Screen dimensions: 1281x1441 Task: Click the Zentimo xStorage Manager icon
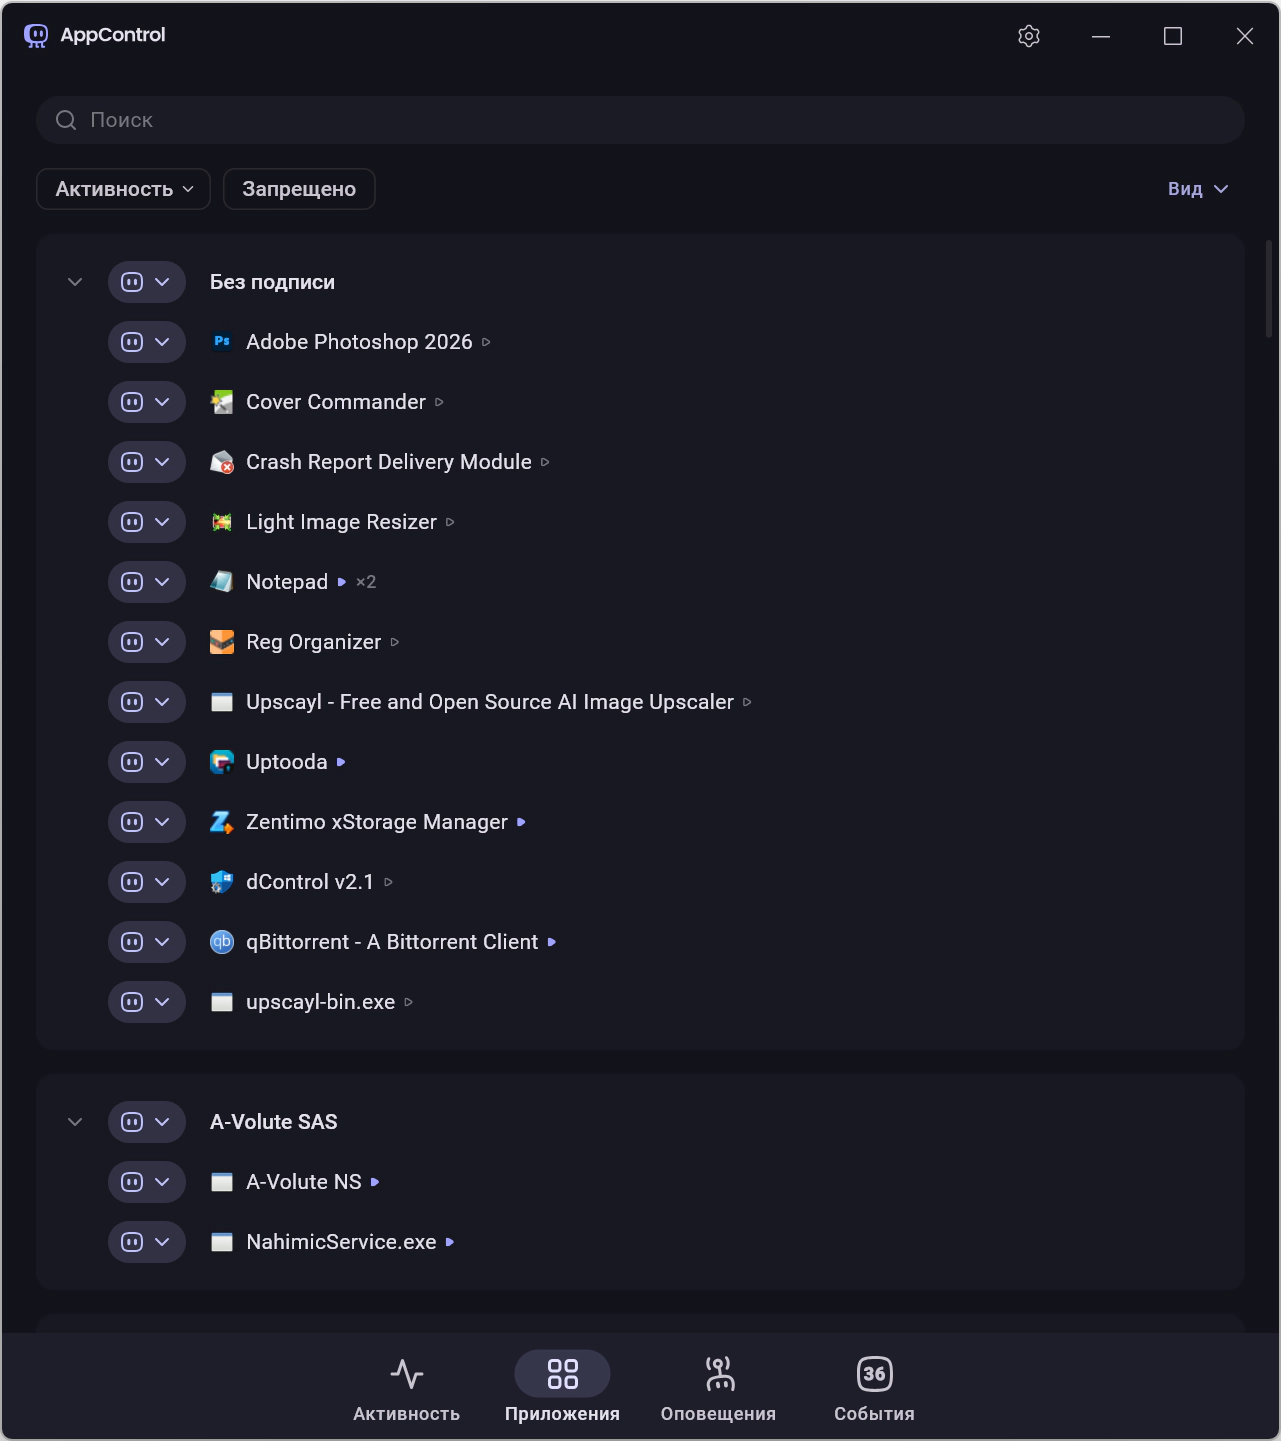tap(222, 822)
